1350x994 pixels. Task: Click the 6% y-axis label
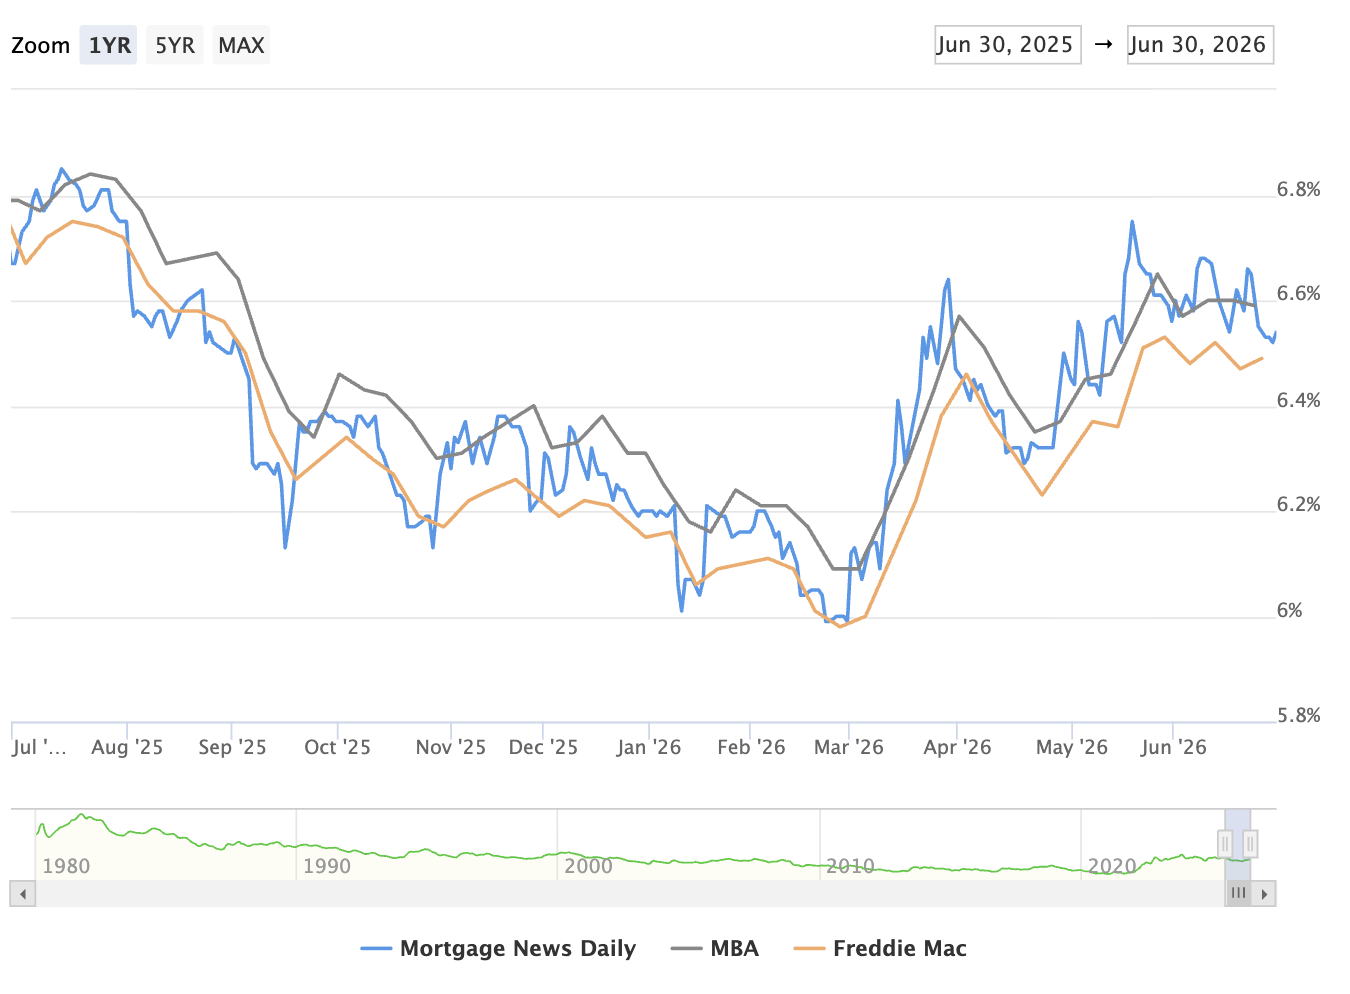(x=1290, y=610)
